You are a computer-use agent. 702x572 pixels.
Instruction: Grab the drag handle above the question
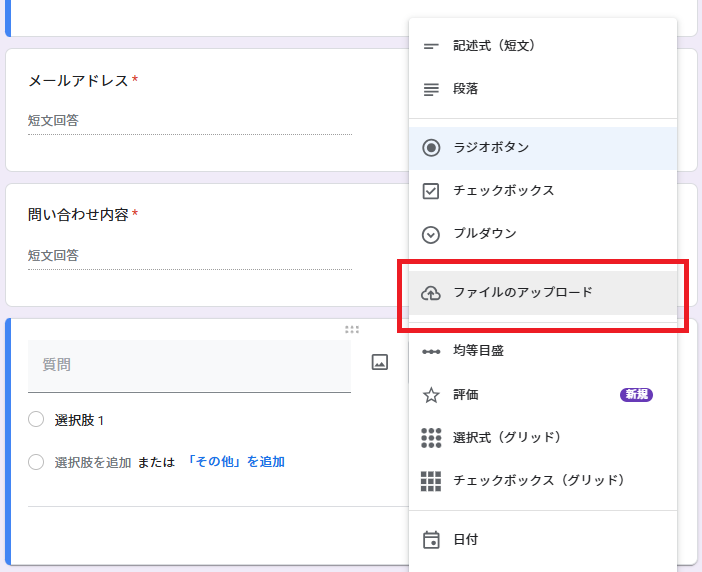351,328
